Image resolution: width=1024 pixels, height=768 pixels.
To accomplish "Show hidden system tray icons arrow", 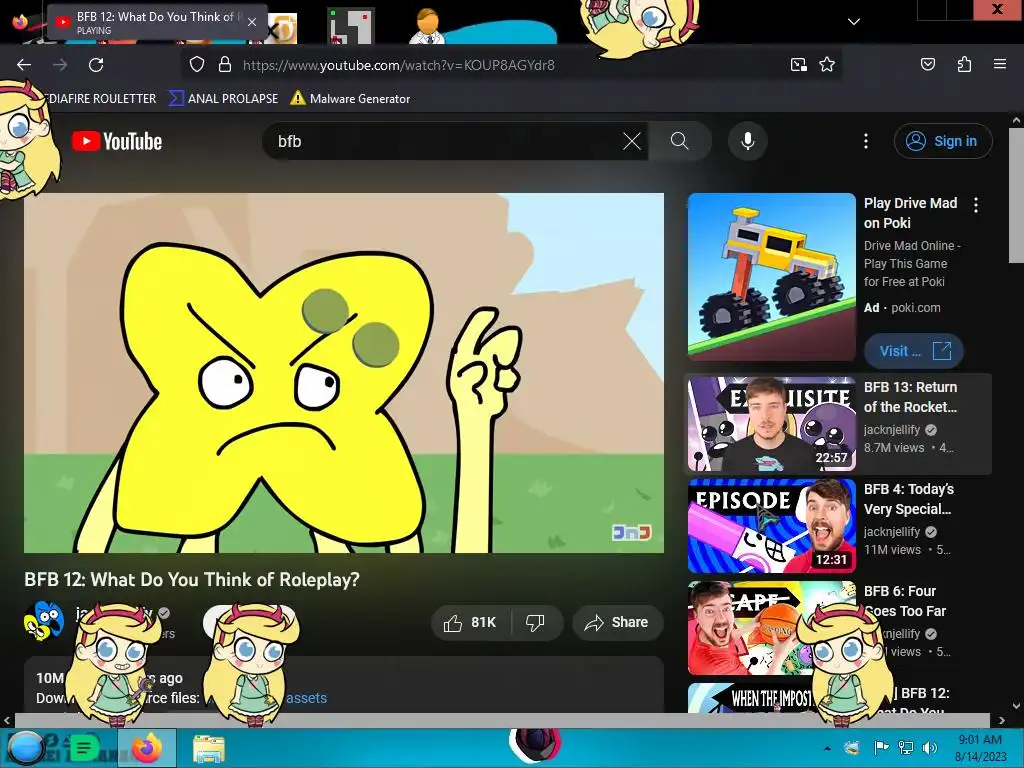I will (x=827, y=748).
